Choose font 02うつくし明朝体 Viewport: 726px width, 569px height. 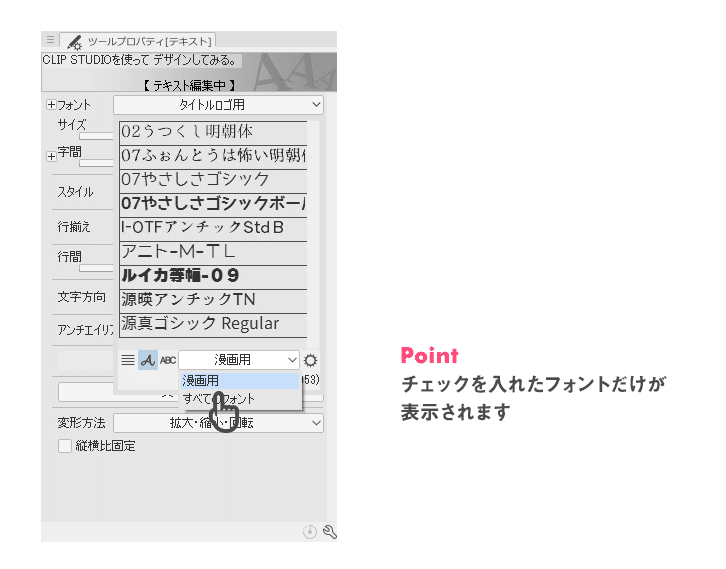[213, 132]
